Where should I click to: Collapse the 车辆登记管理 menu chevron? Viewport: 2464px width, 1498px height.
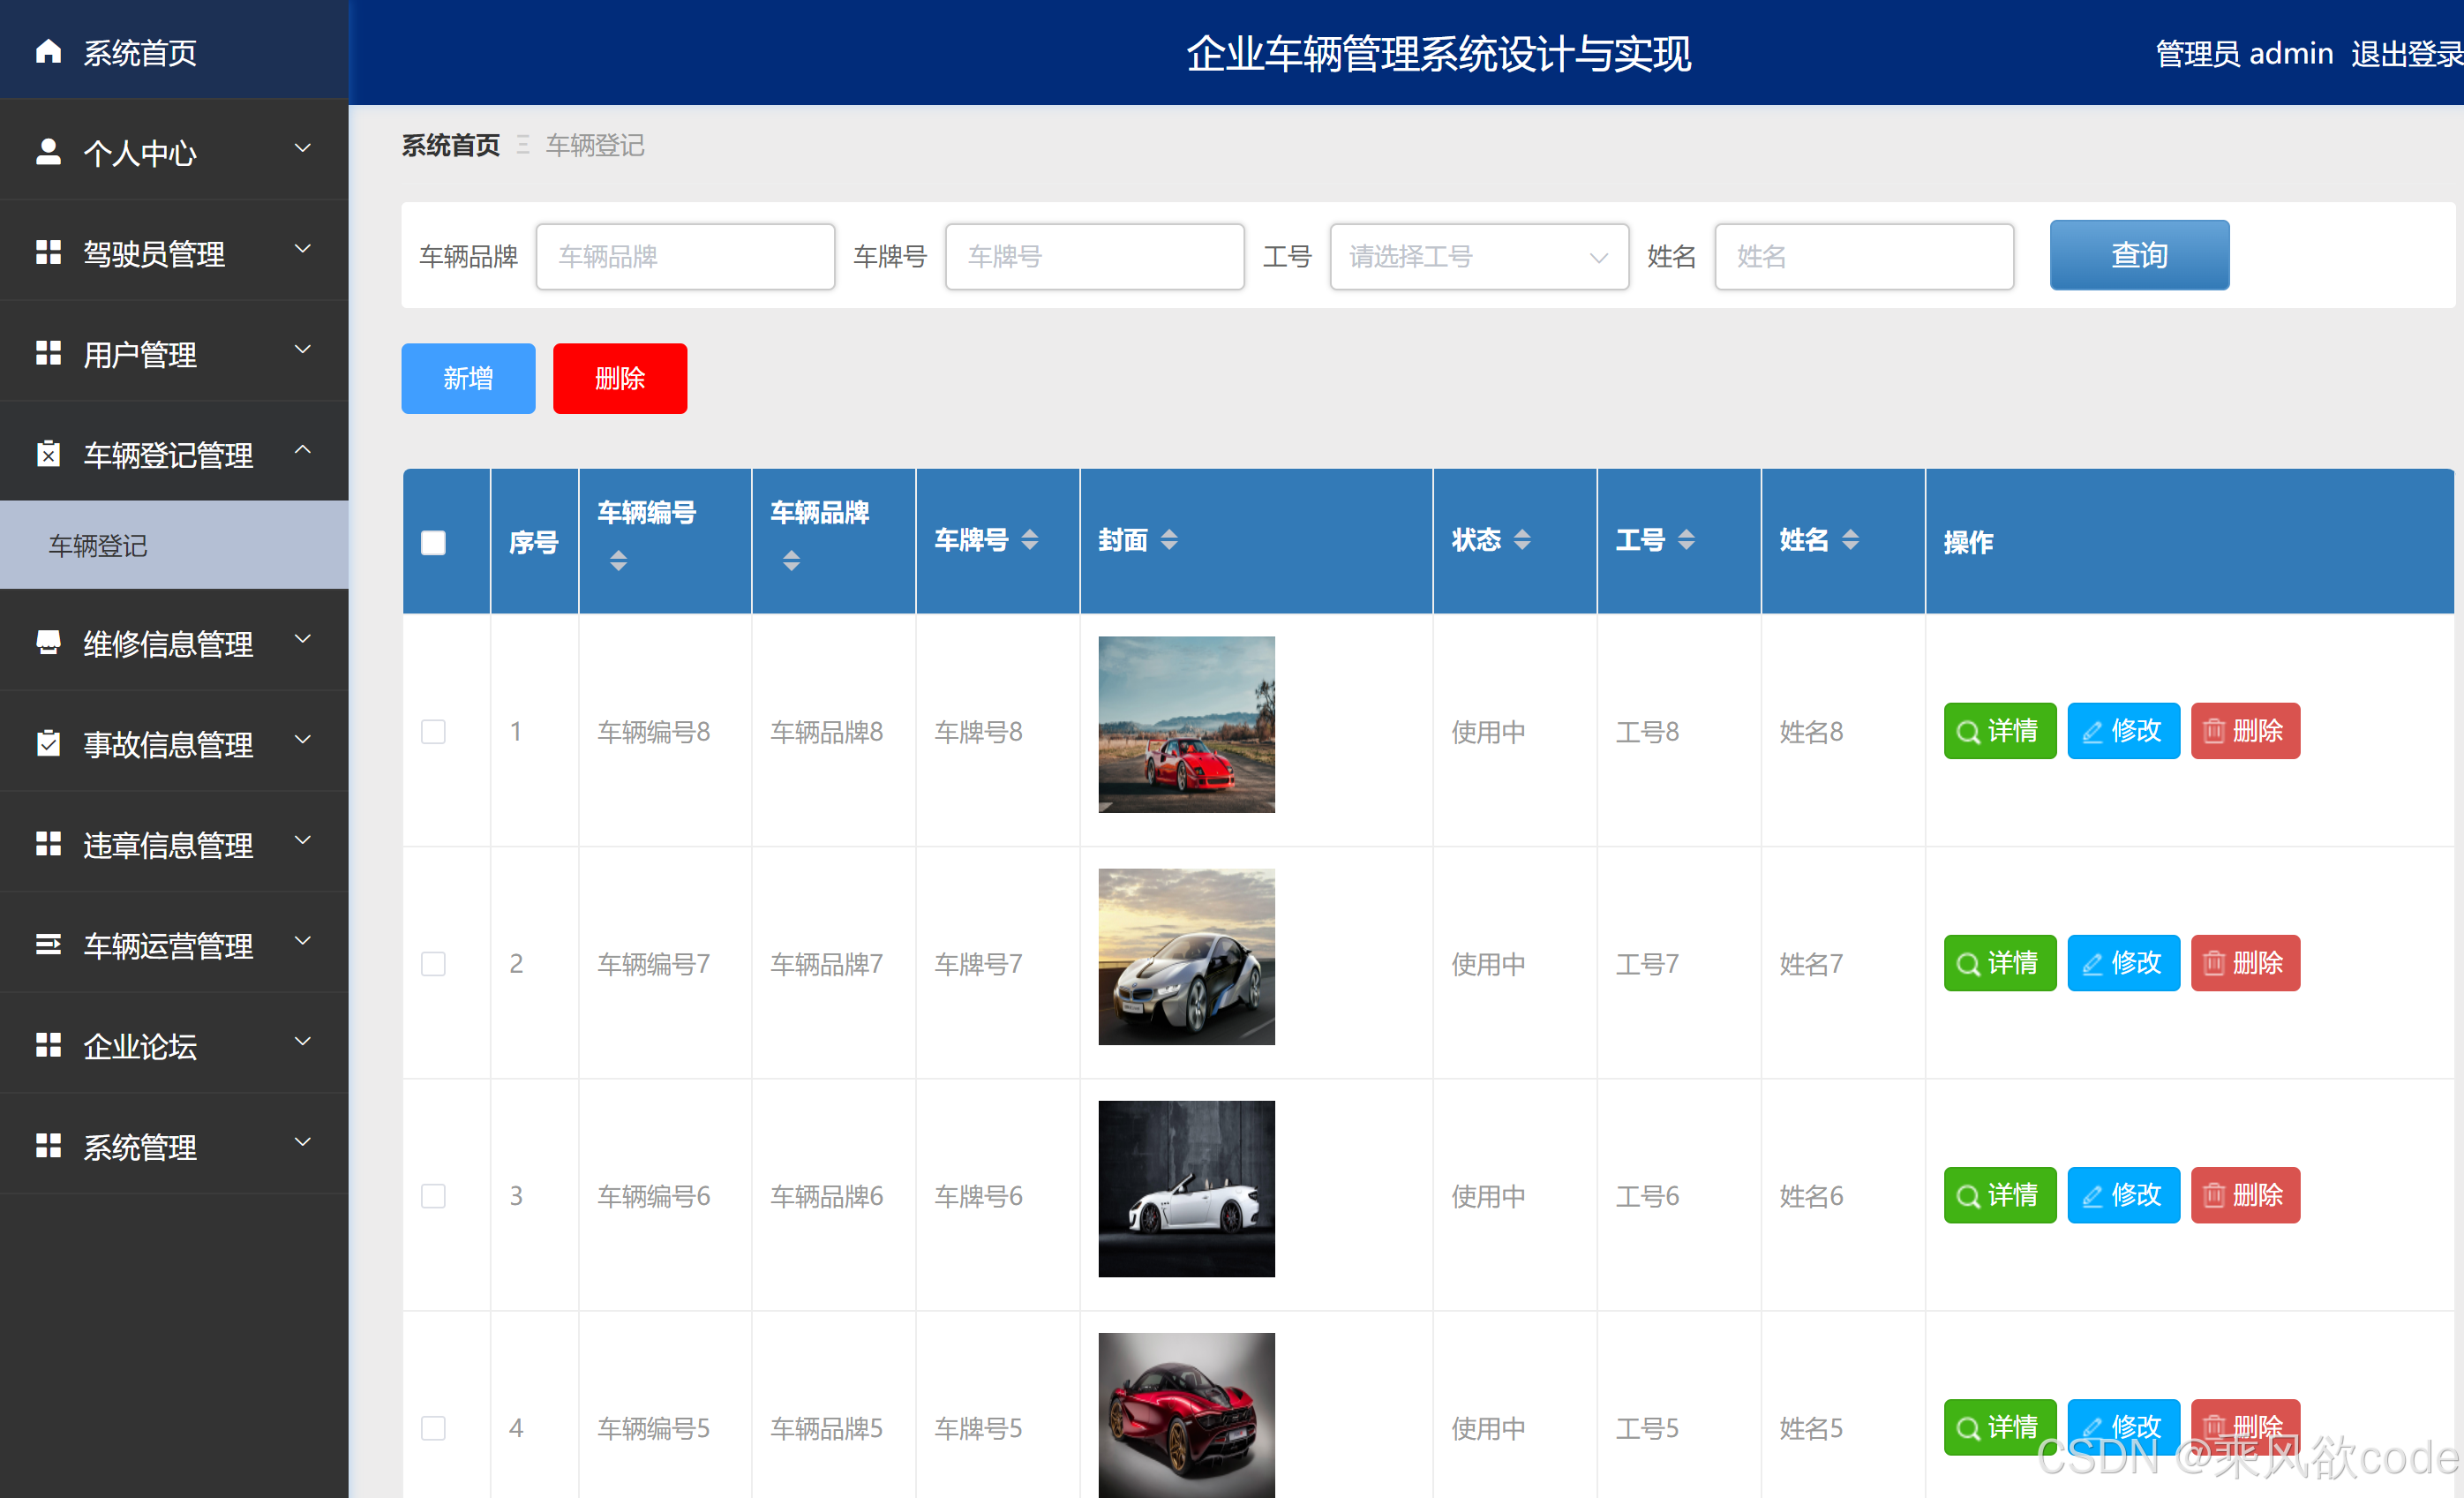[x=302, y=451]
